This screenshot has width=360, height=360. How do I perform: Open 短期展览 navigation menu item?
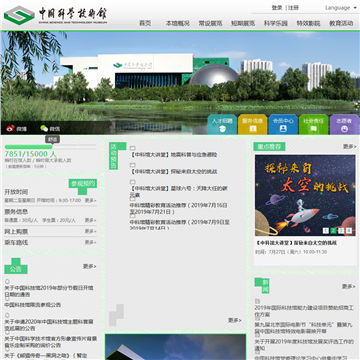point(243,23)
